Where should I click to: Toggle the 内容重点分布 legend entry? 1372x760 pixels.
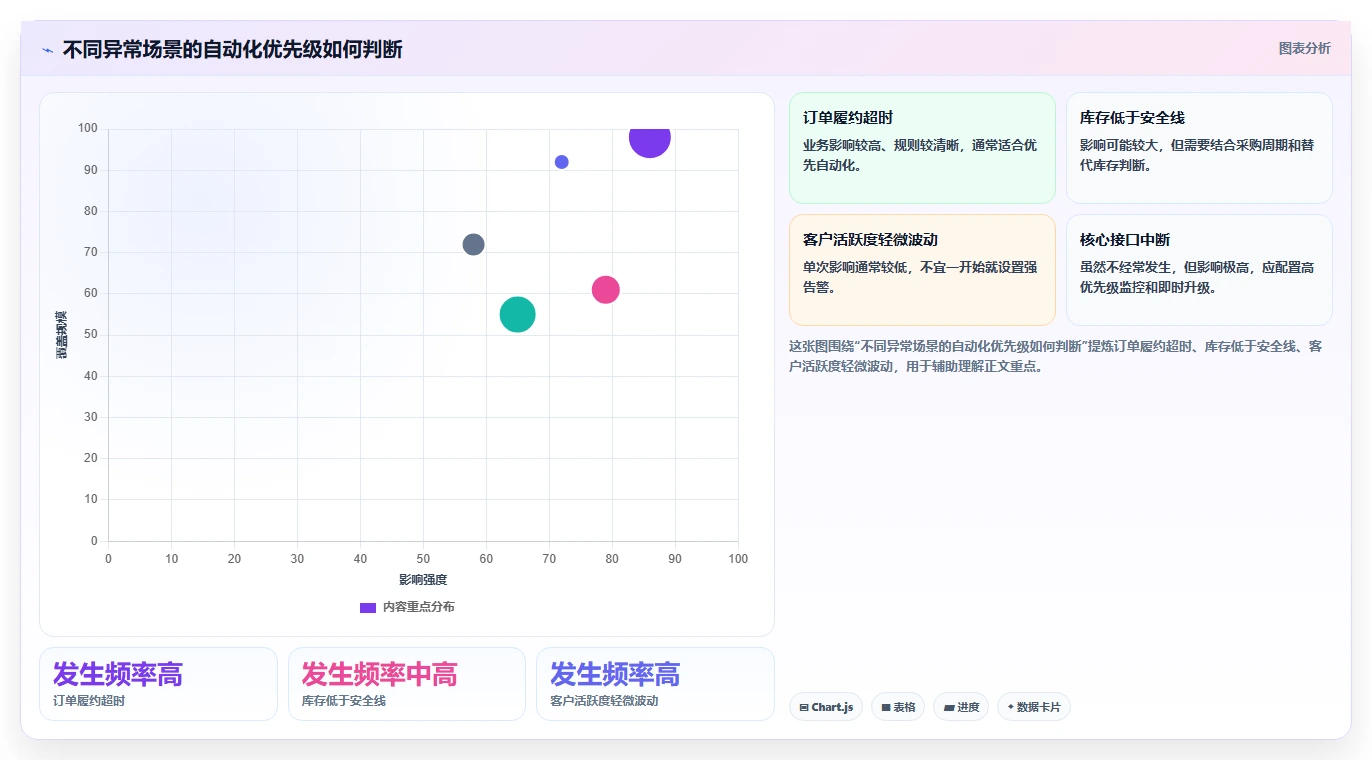point(407,607)
